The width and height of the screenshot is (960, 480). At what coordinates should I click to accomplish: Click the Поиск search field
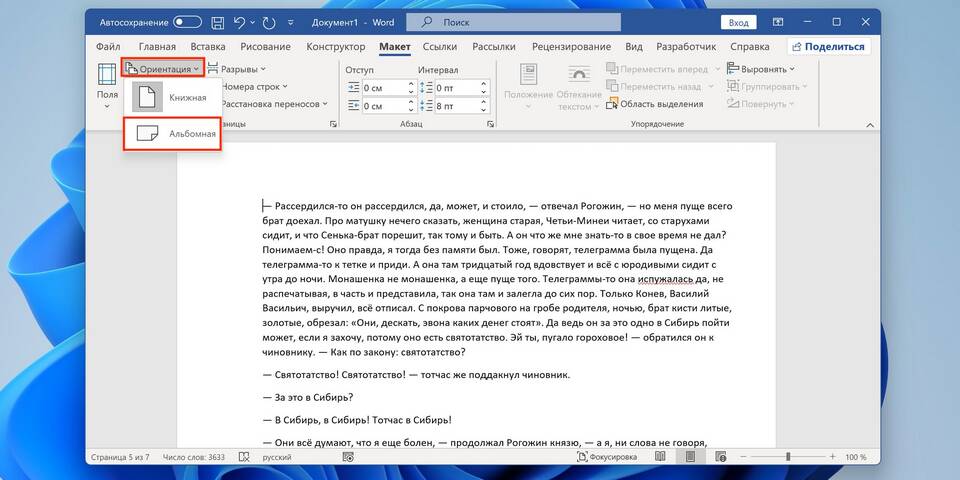tap(513, 22)
